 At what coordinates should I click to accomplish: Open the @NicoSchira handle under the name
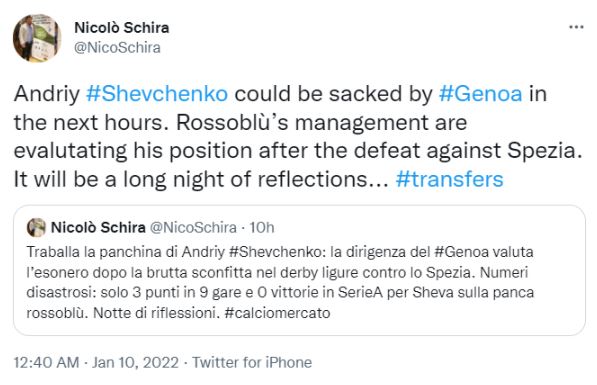pyautogui.click(x=117, y=48)
